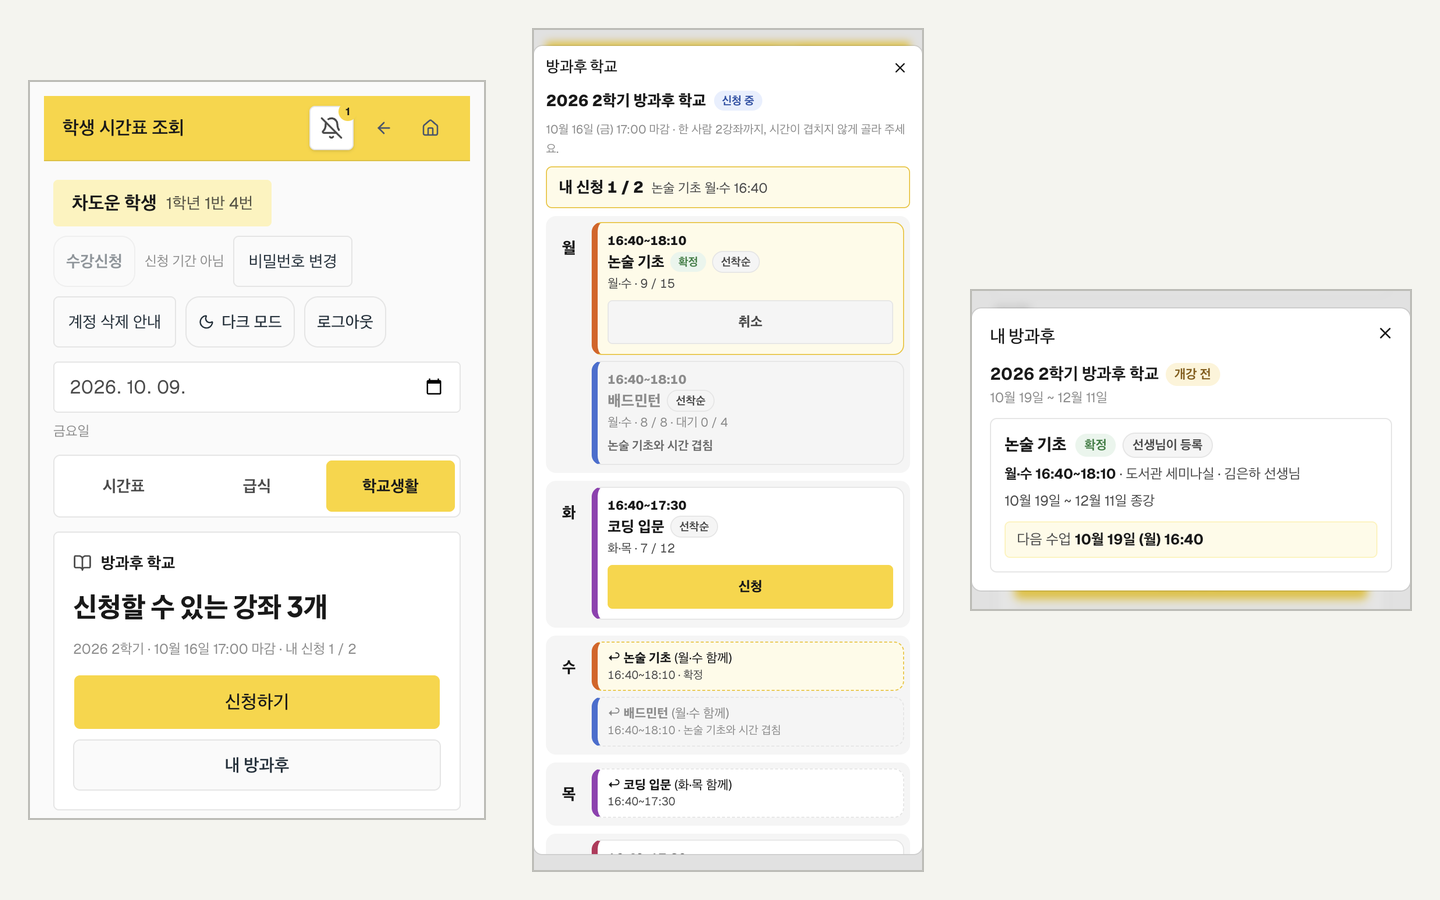Open 계정 삭제 안내
The width and height of the screenshot is (1440, 900).
(x=115, y=322)
